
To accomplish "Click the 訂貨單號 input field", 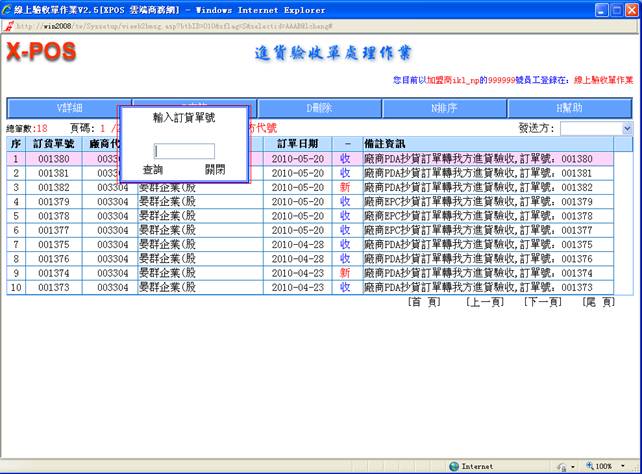I will click(184, 151).
